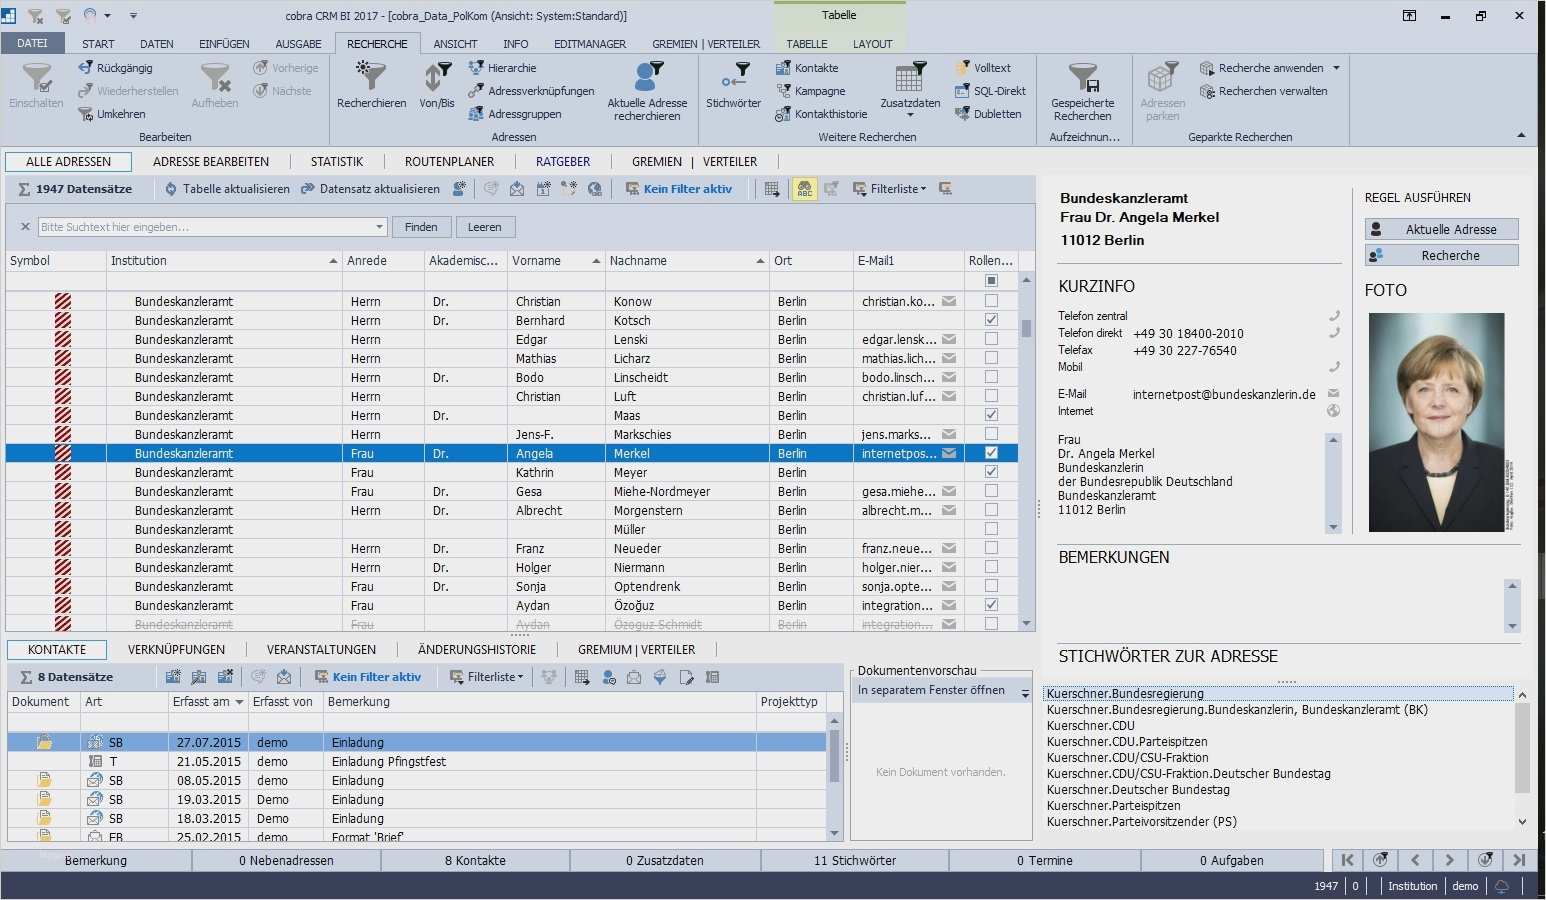Uncheck the Rollen checkbox for Meyer
Screen dimensions: 1546x900
[991, 472]
